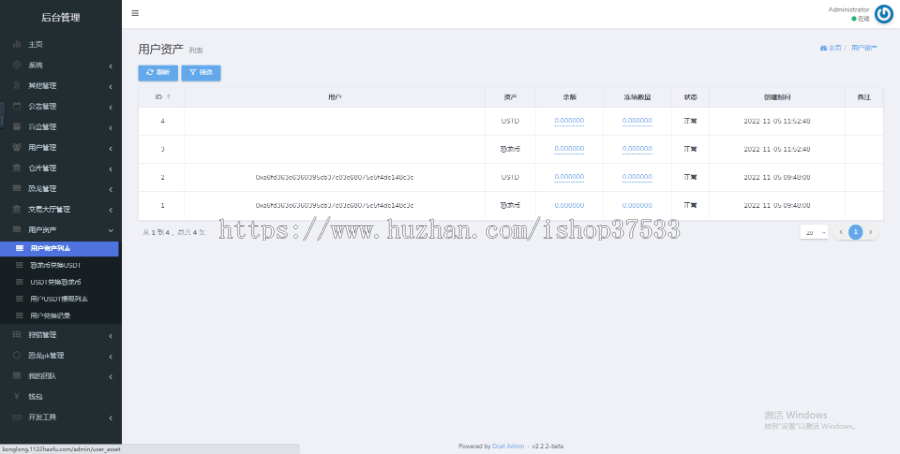Toggle the sidebar with the hamburger icon
Viewport: 900px width, 454px height.
pyautogui.click(x=135, y=13)
